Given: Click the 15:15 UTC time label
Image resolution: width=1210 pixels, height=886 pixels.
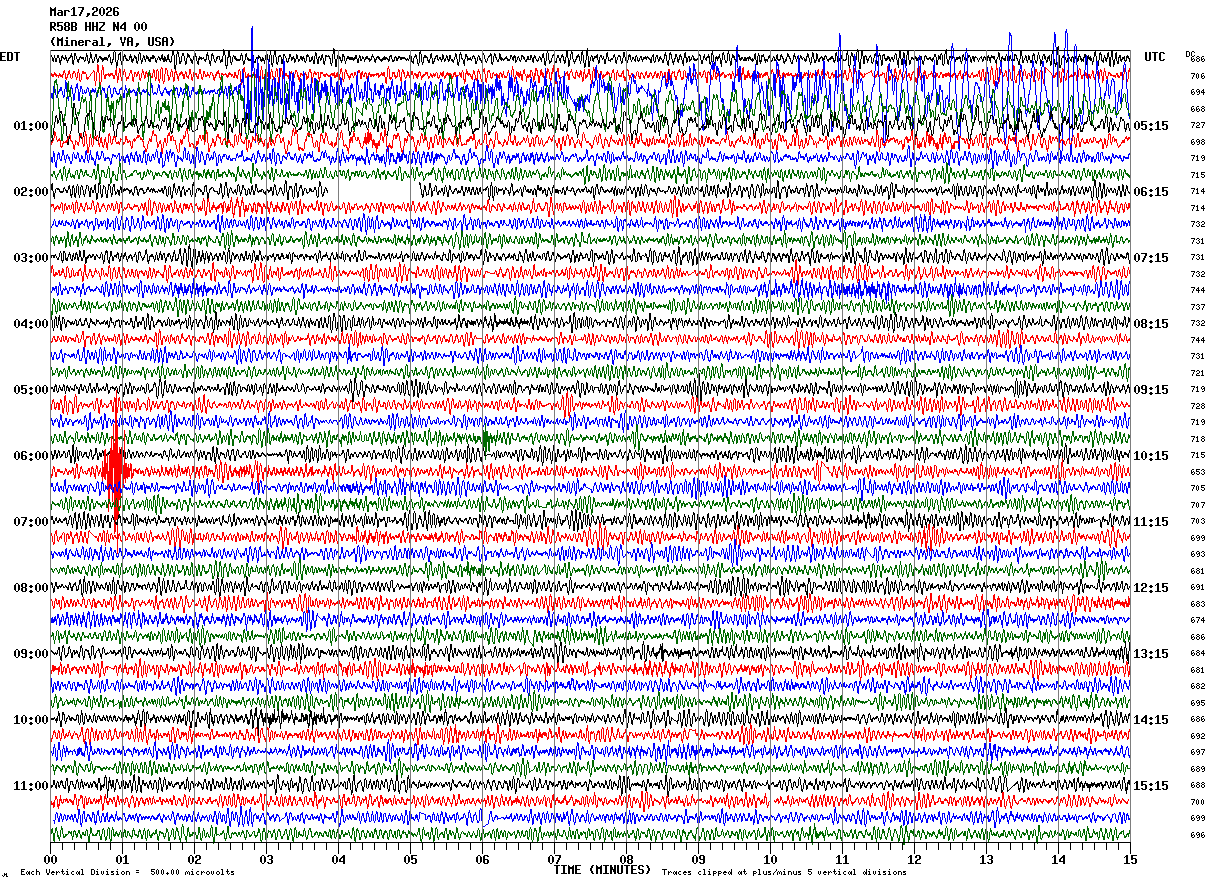Looking at the screenshot, I should (1151, 786).
